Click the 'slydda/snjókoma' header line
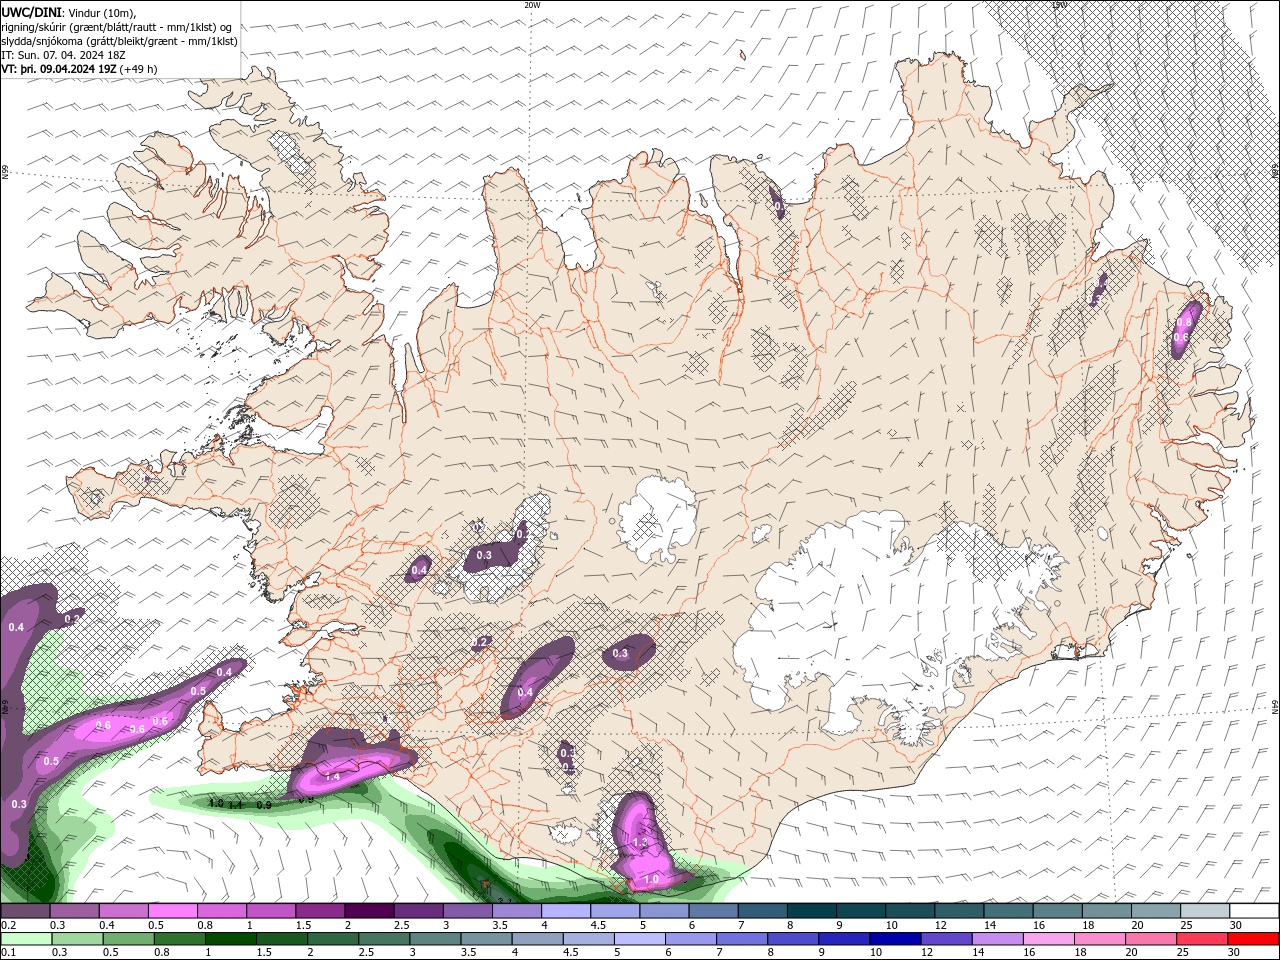1280x960 pixels. [120, 41]
